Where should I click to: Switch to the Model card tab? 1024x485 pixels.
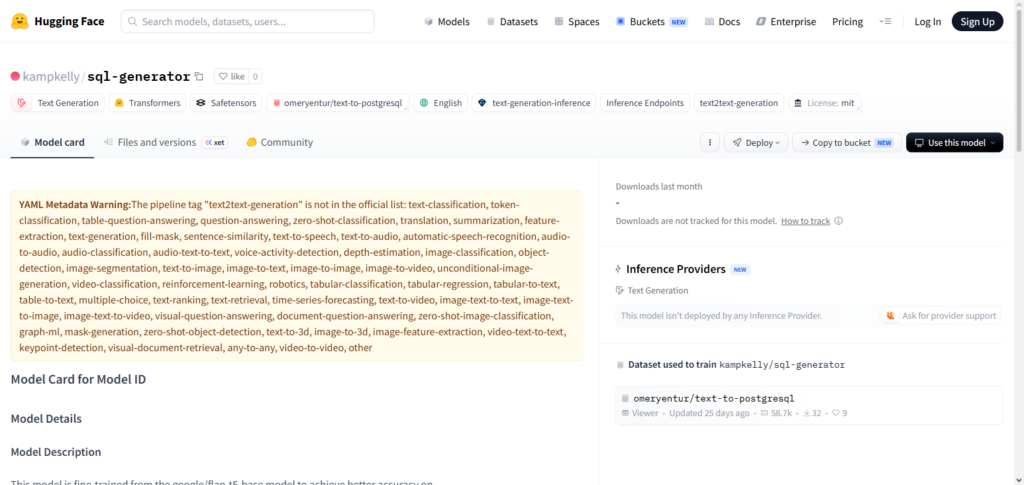point(52,142)
